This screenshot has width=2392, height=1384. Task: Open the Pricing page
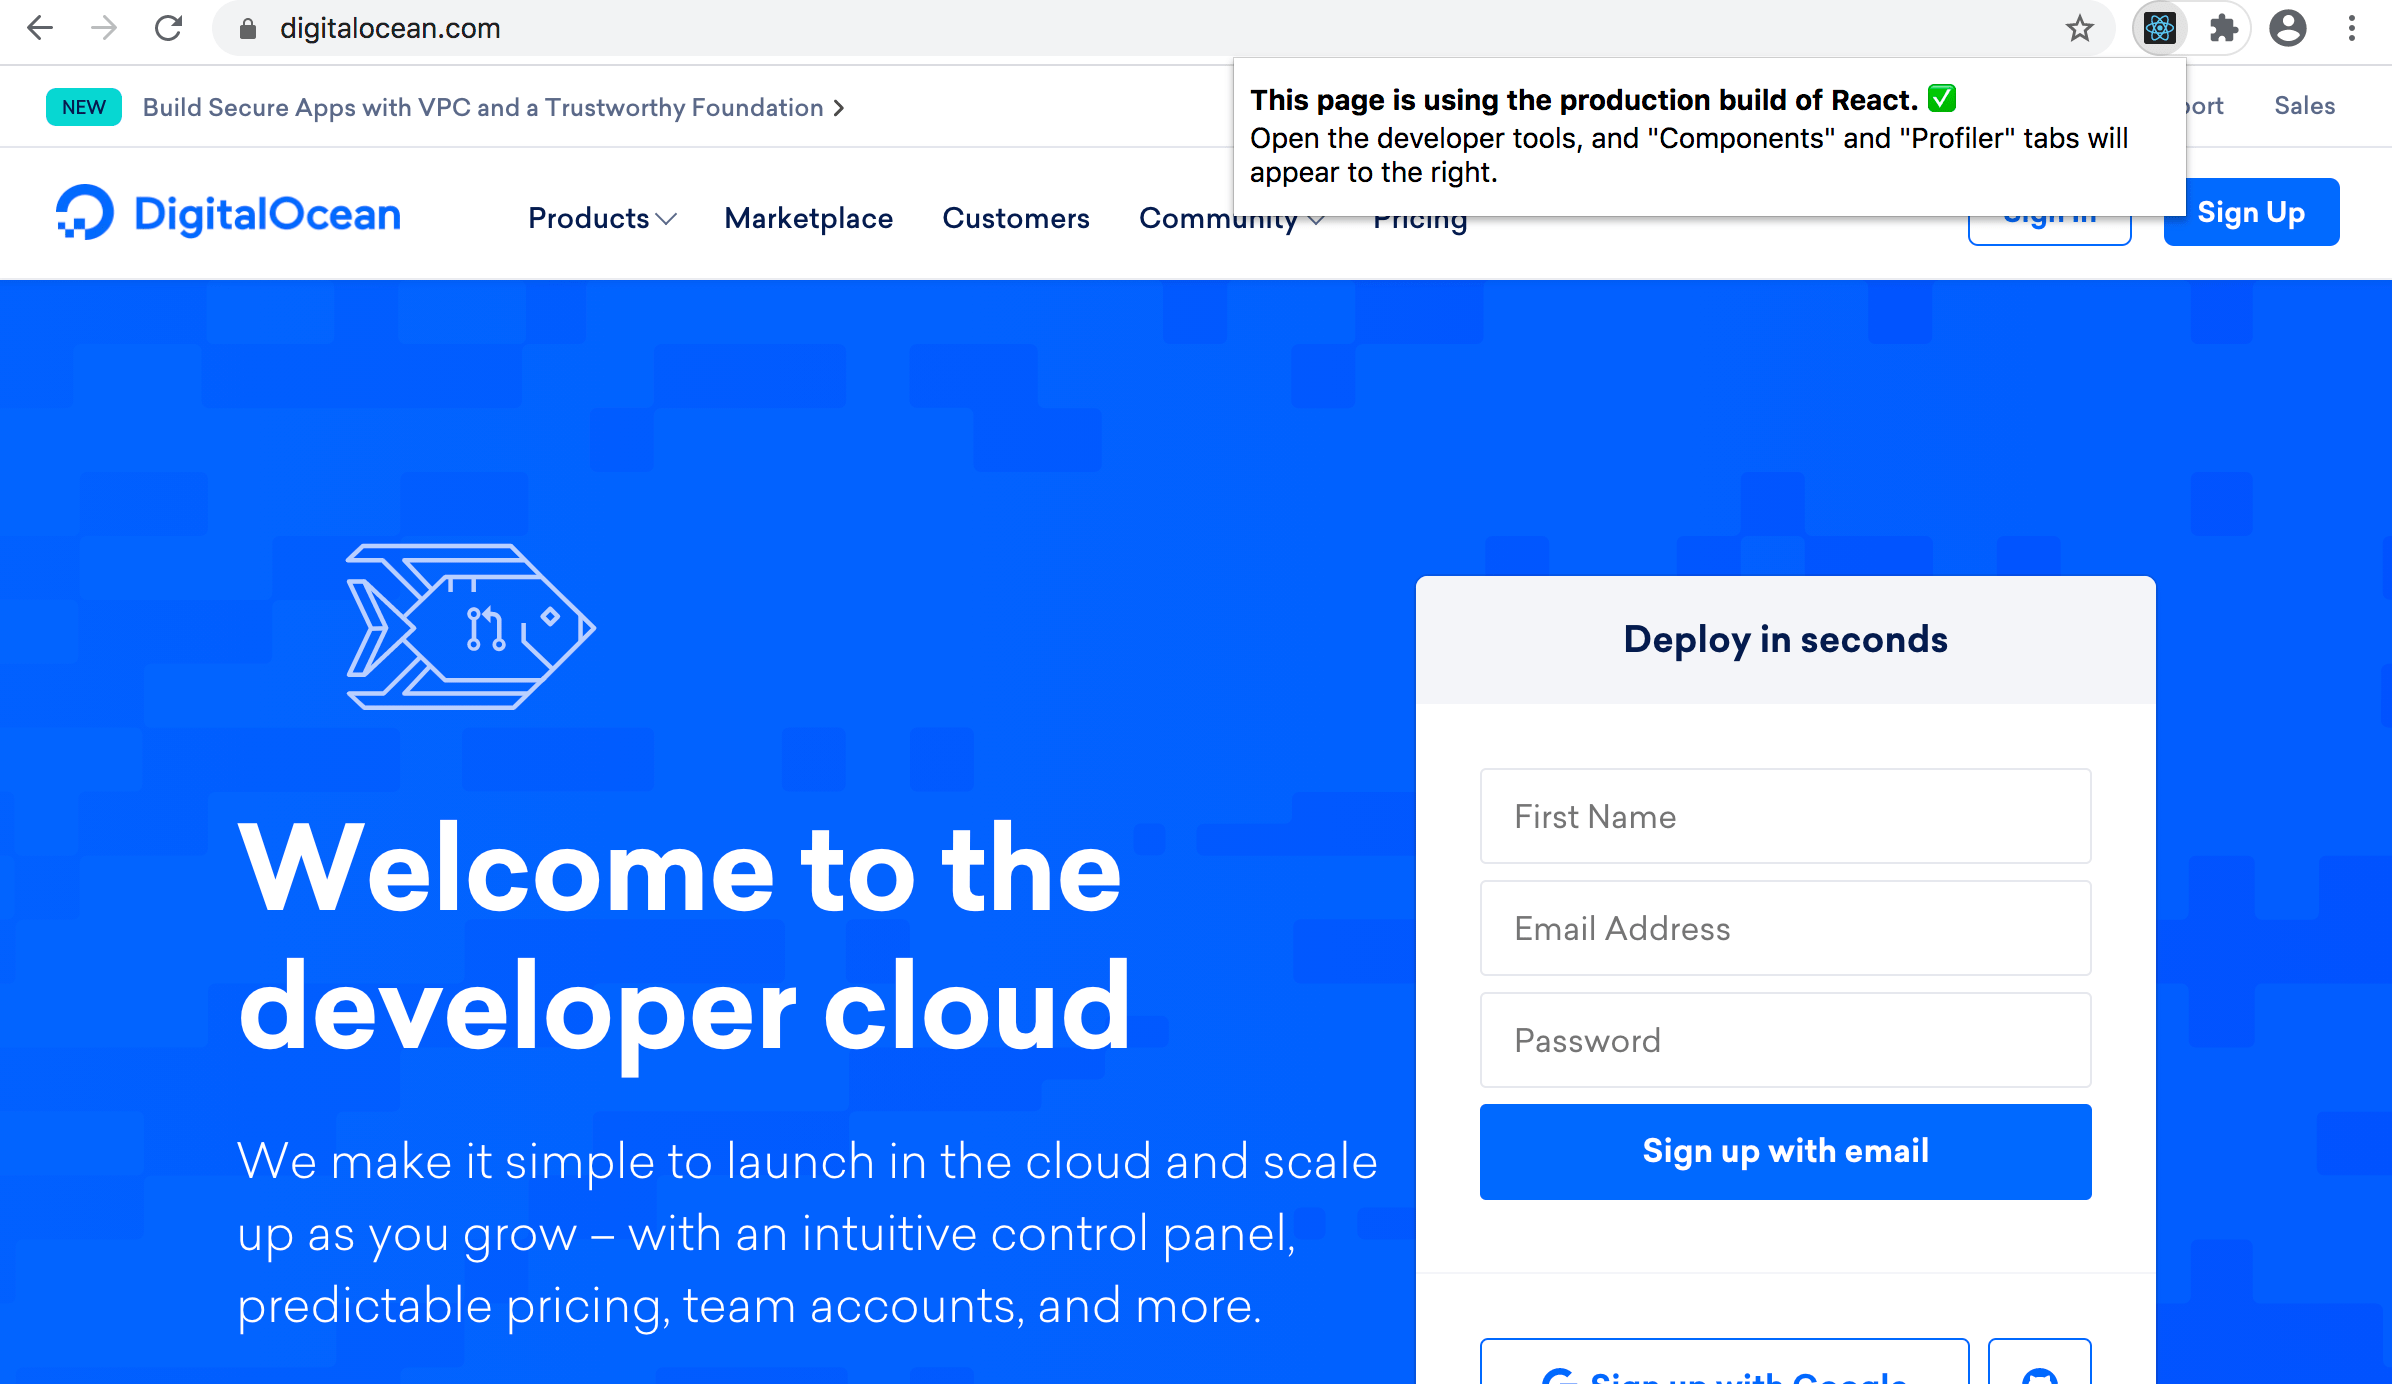tap(1420, 218)
